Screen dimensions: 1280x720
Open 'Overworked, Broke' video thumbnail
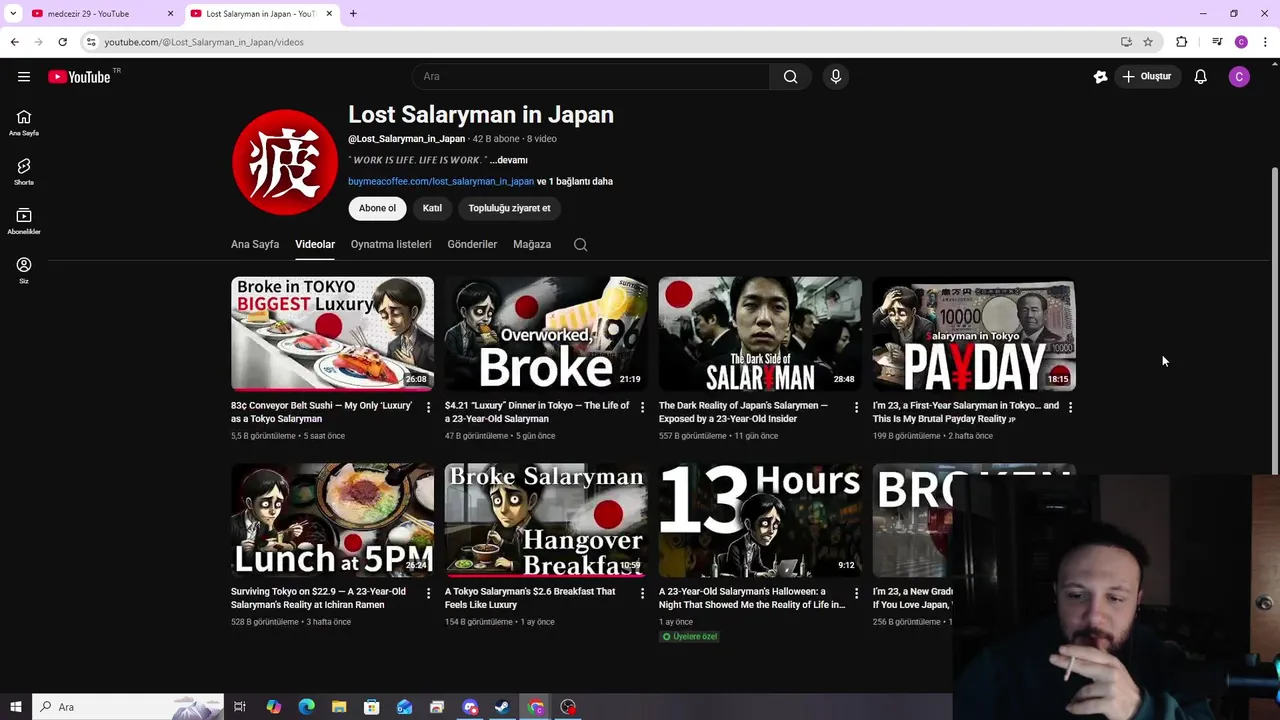pyautogui.click(x=546, y=333)
